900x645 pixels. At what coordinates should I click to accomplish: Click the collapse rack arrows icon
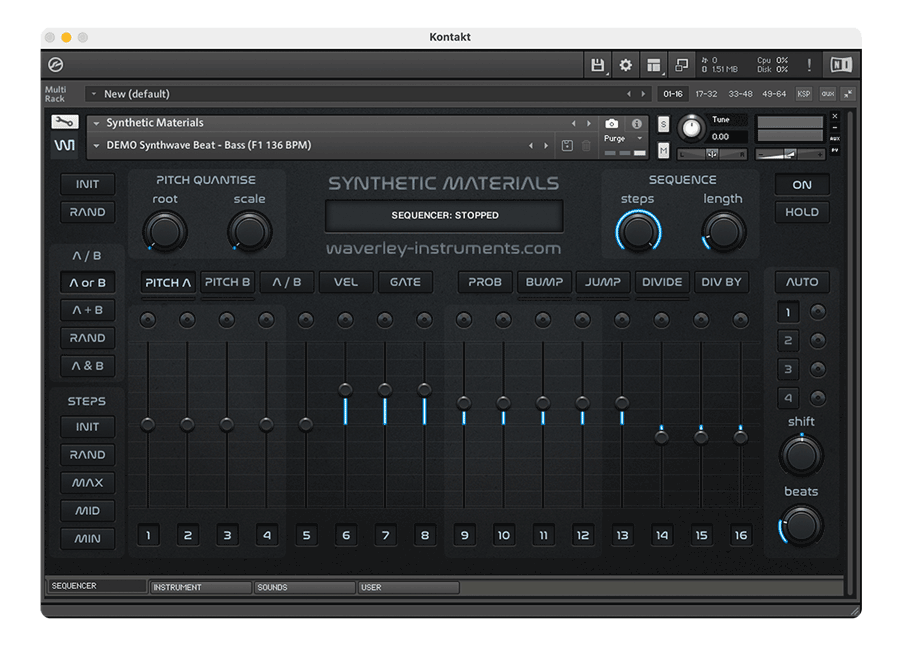[x=848, y=94]
